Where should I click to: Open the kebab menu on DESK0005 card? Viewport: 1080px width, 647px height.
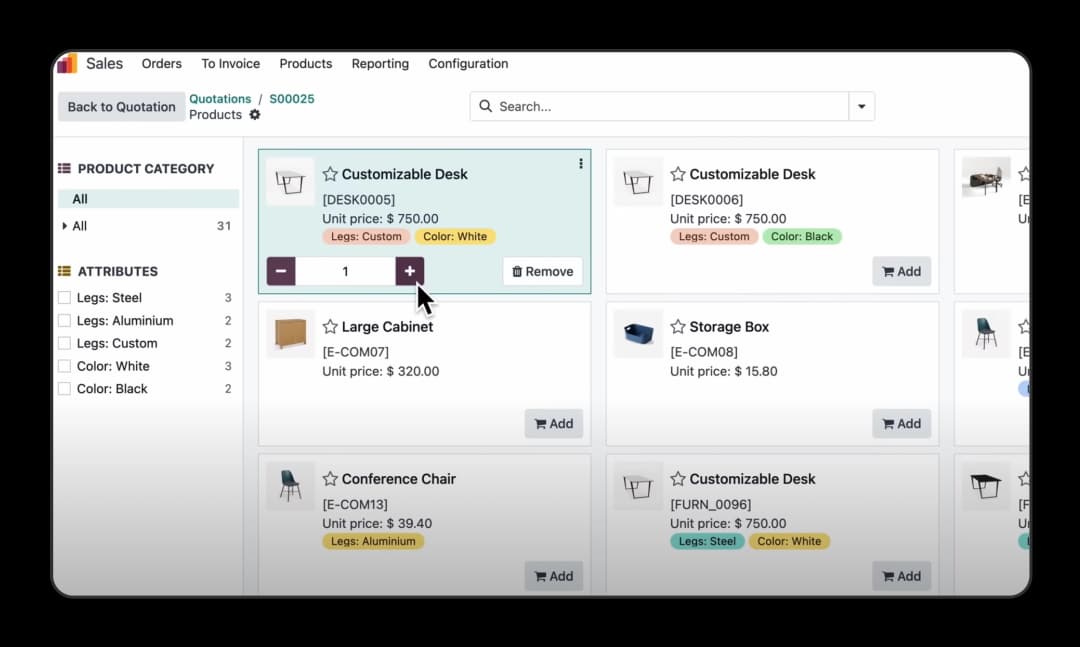581,164
